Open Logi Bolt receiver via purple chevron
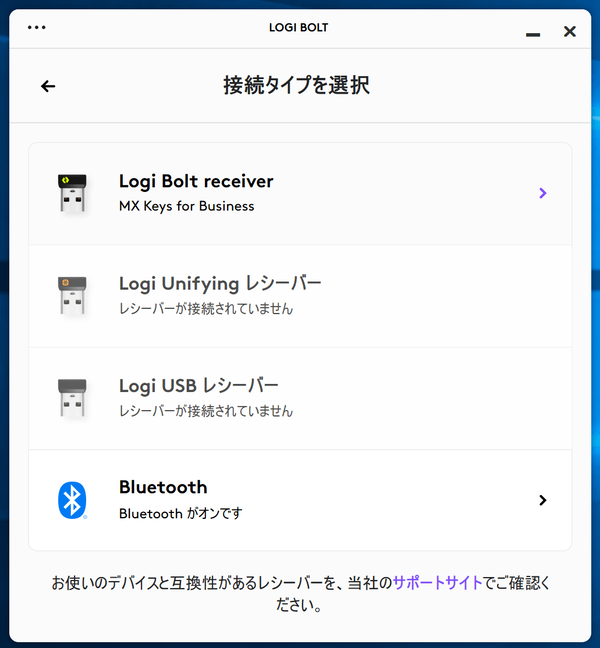 pos(543,193)
